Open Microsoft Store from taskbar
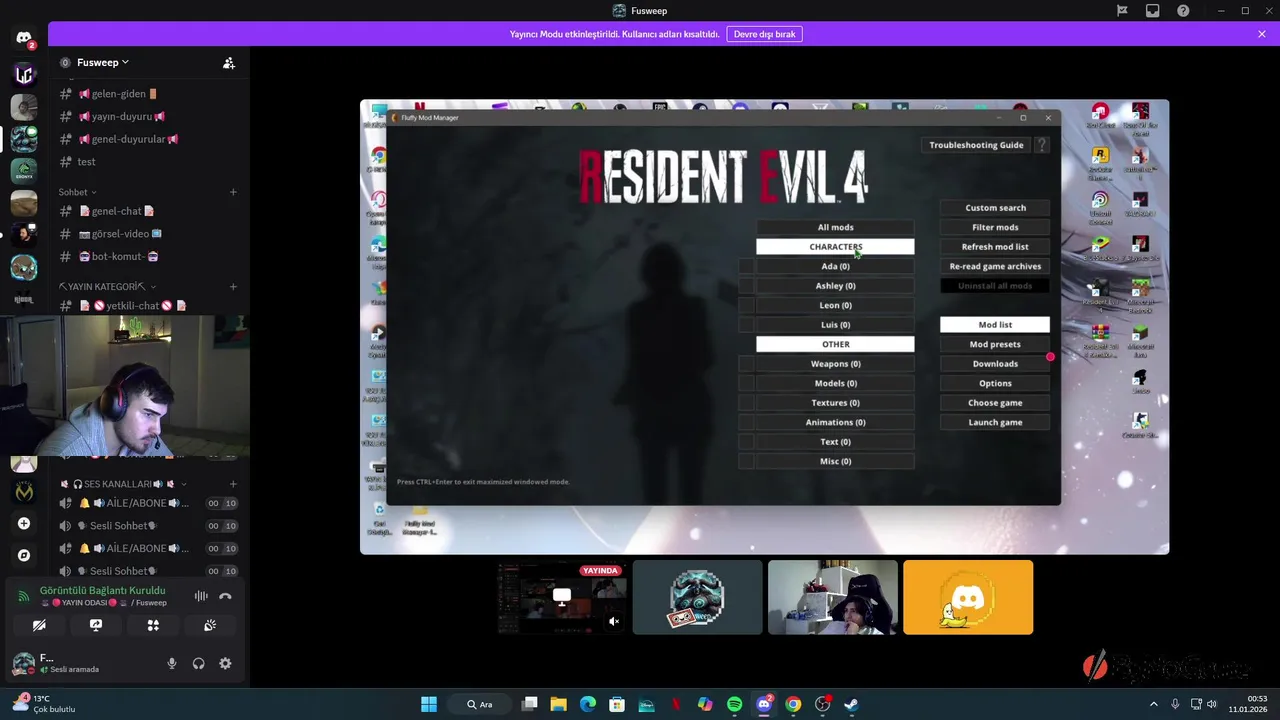Screen dimensions: 1280x720 [x=617, y=704]
